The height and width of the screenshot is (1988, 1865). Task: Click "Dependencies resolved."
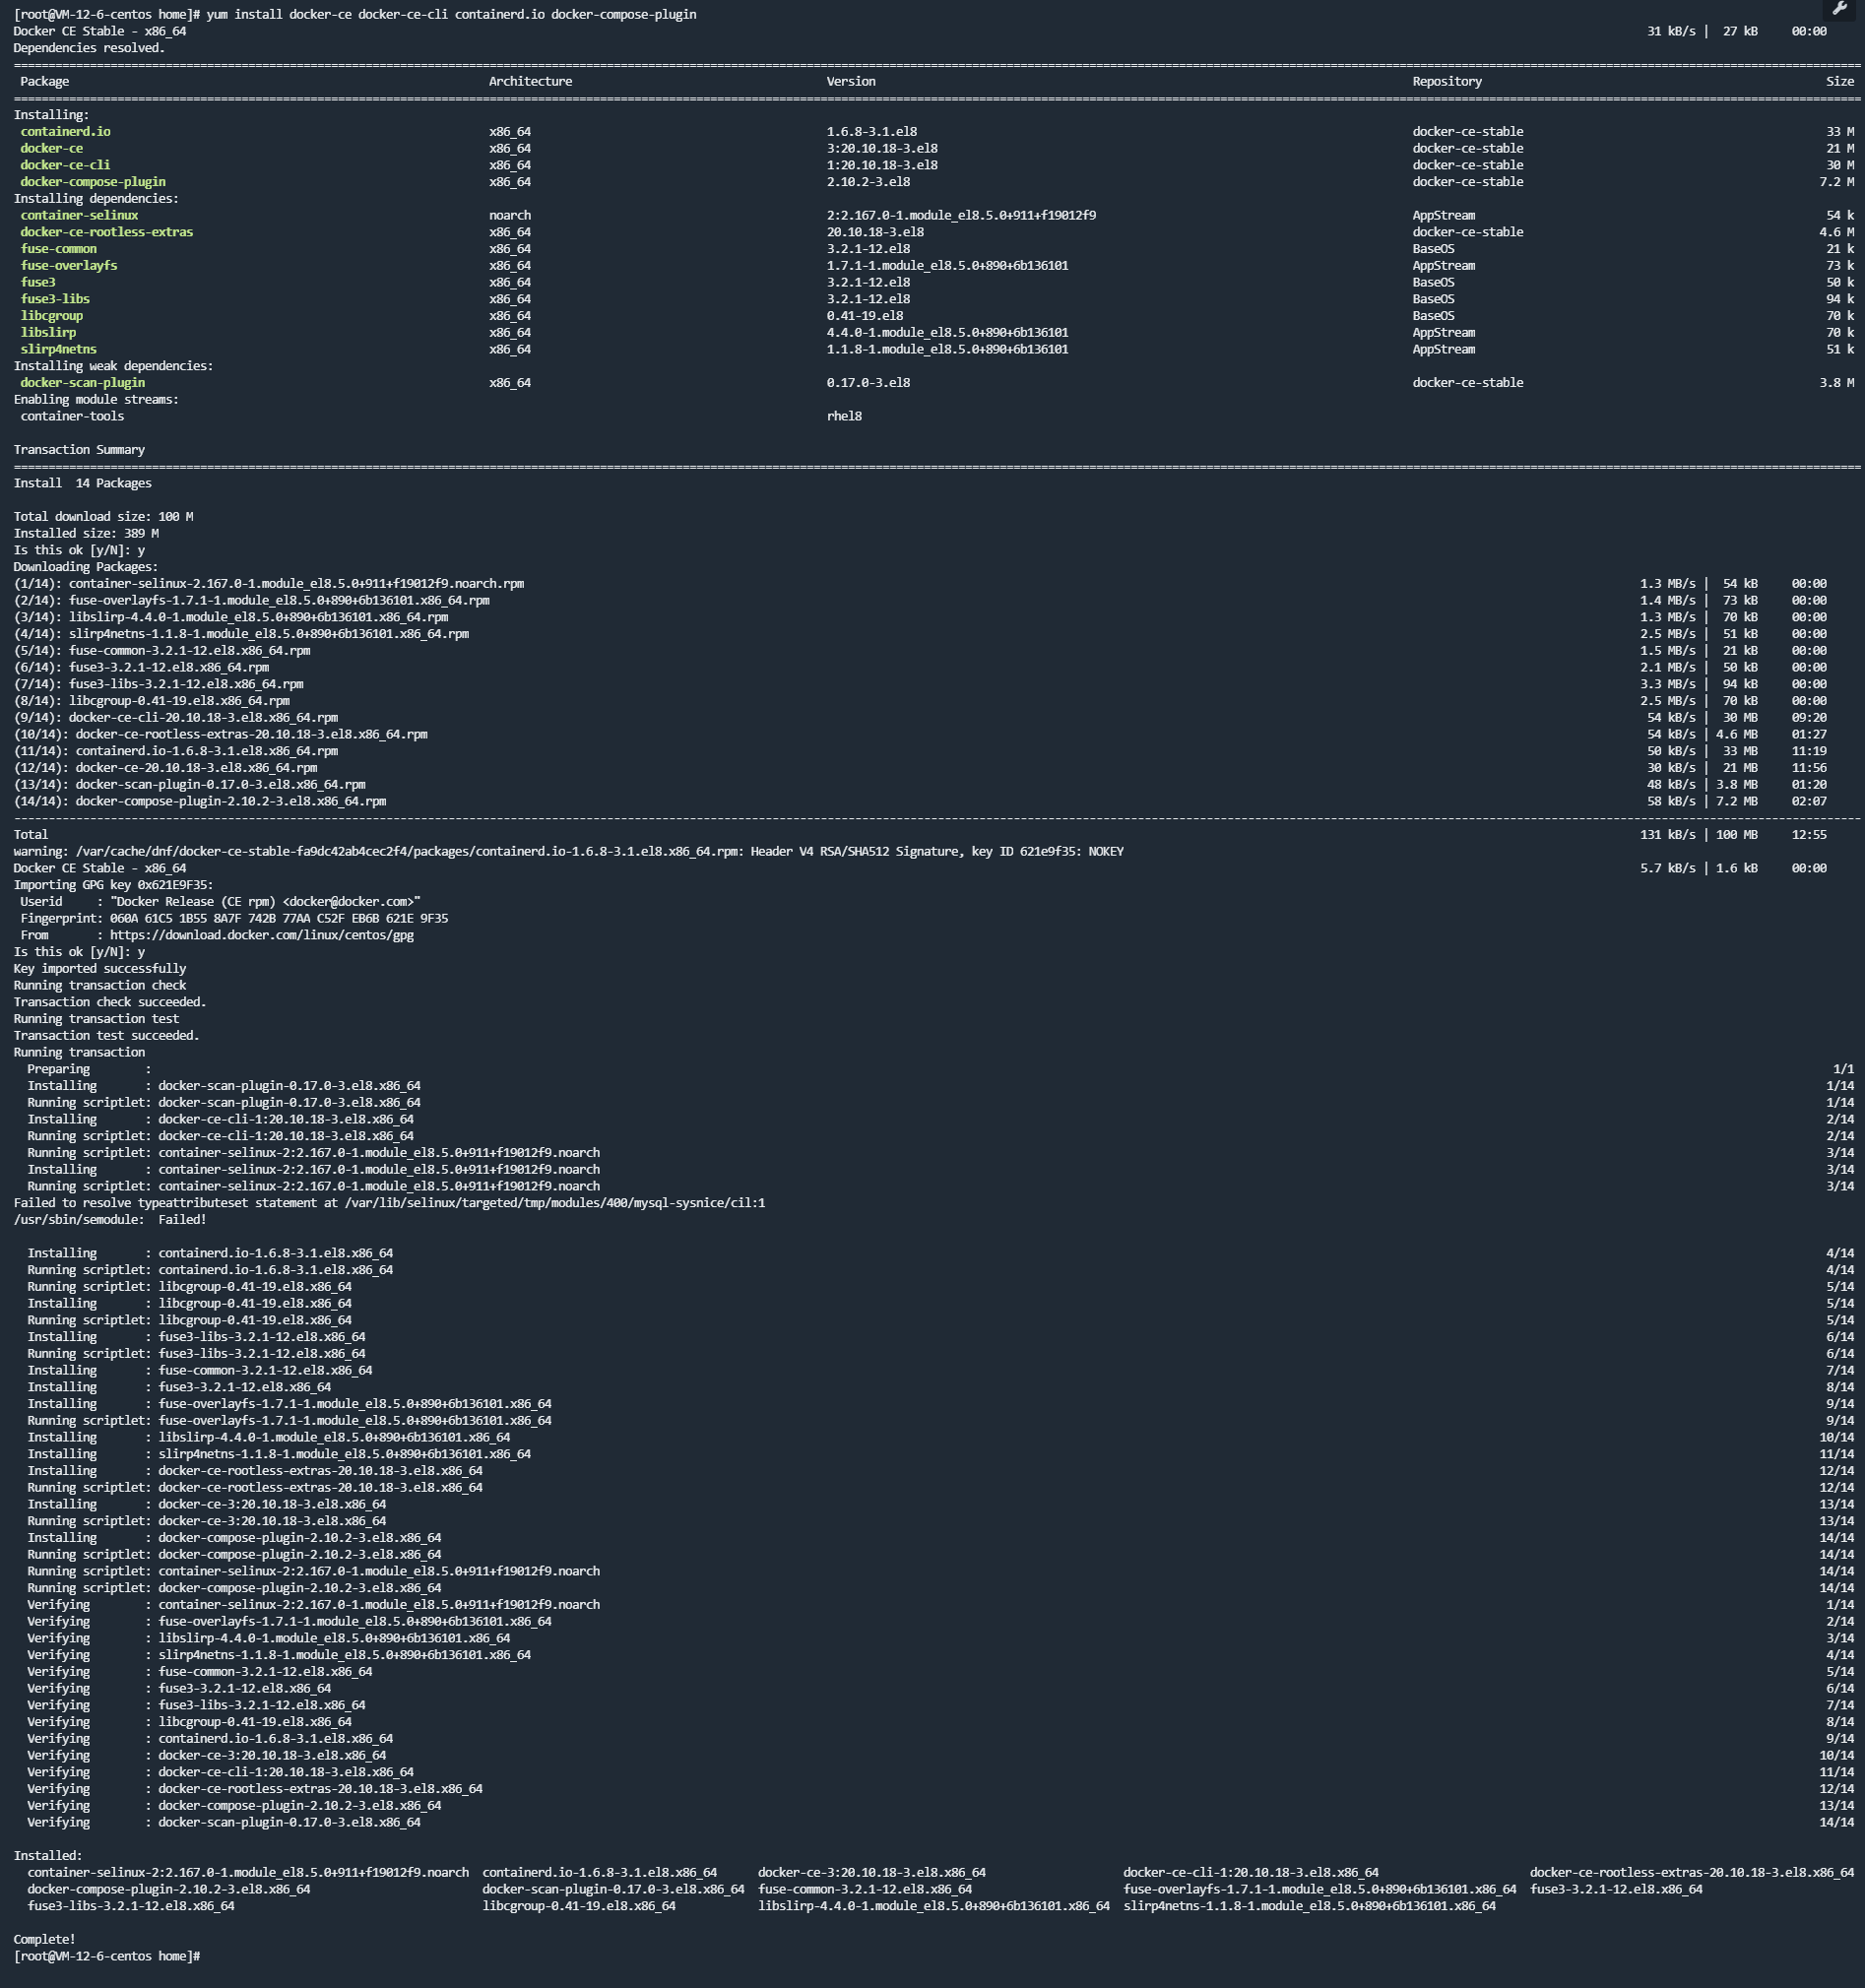[90, 48]
